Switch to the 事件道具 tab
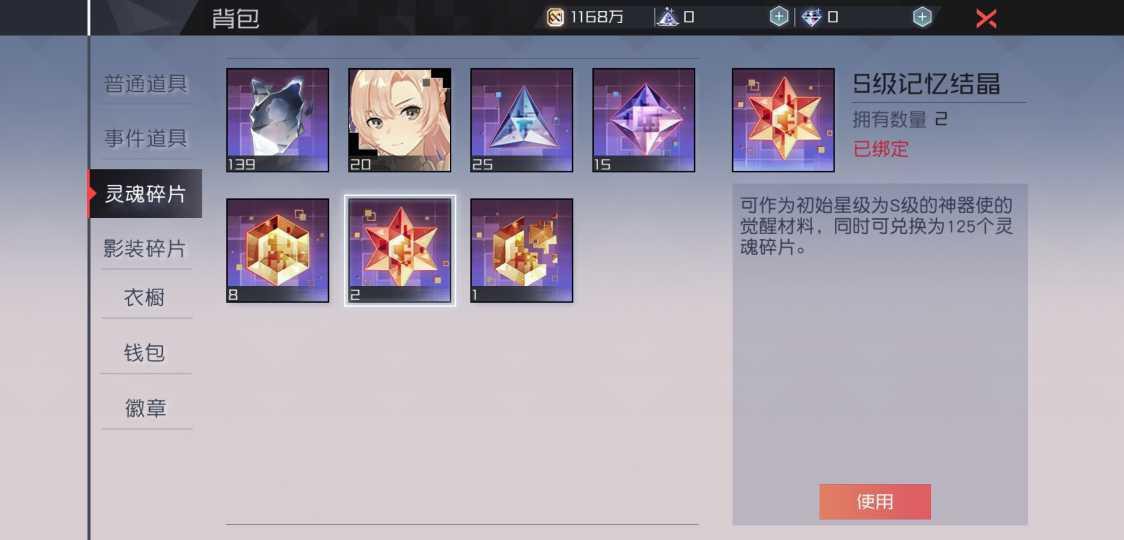 click(146, 138)
